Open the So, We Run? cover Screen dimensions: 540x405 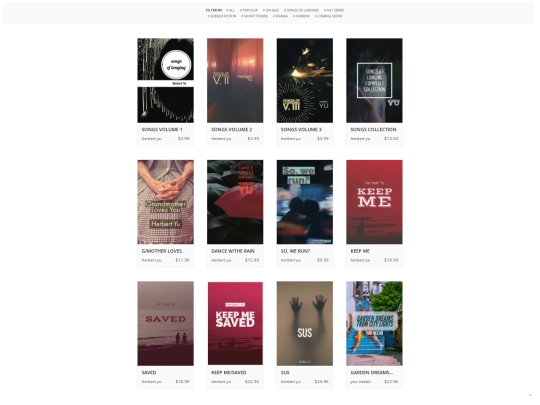[305, 202]
